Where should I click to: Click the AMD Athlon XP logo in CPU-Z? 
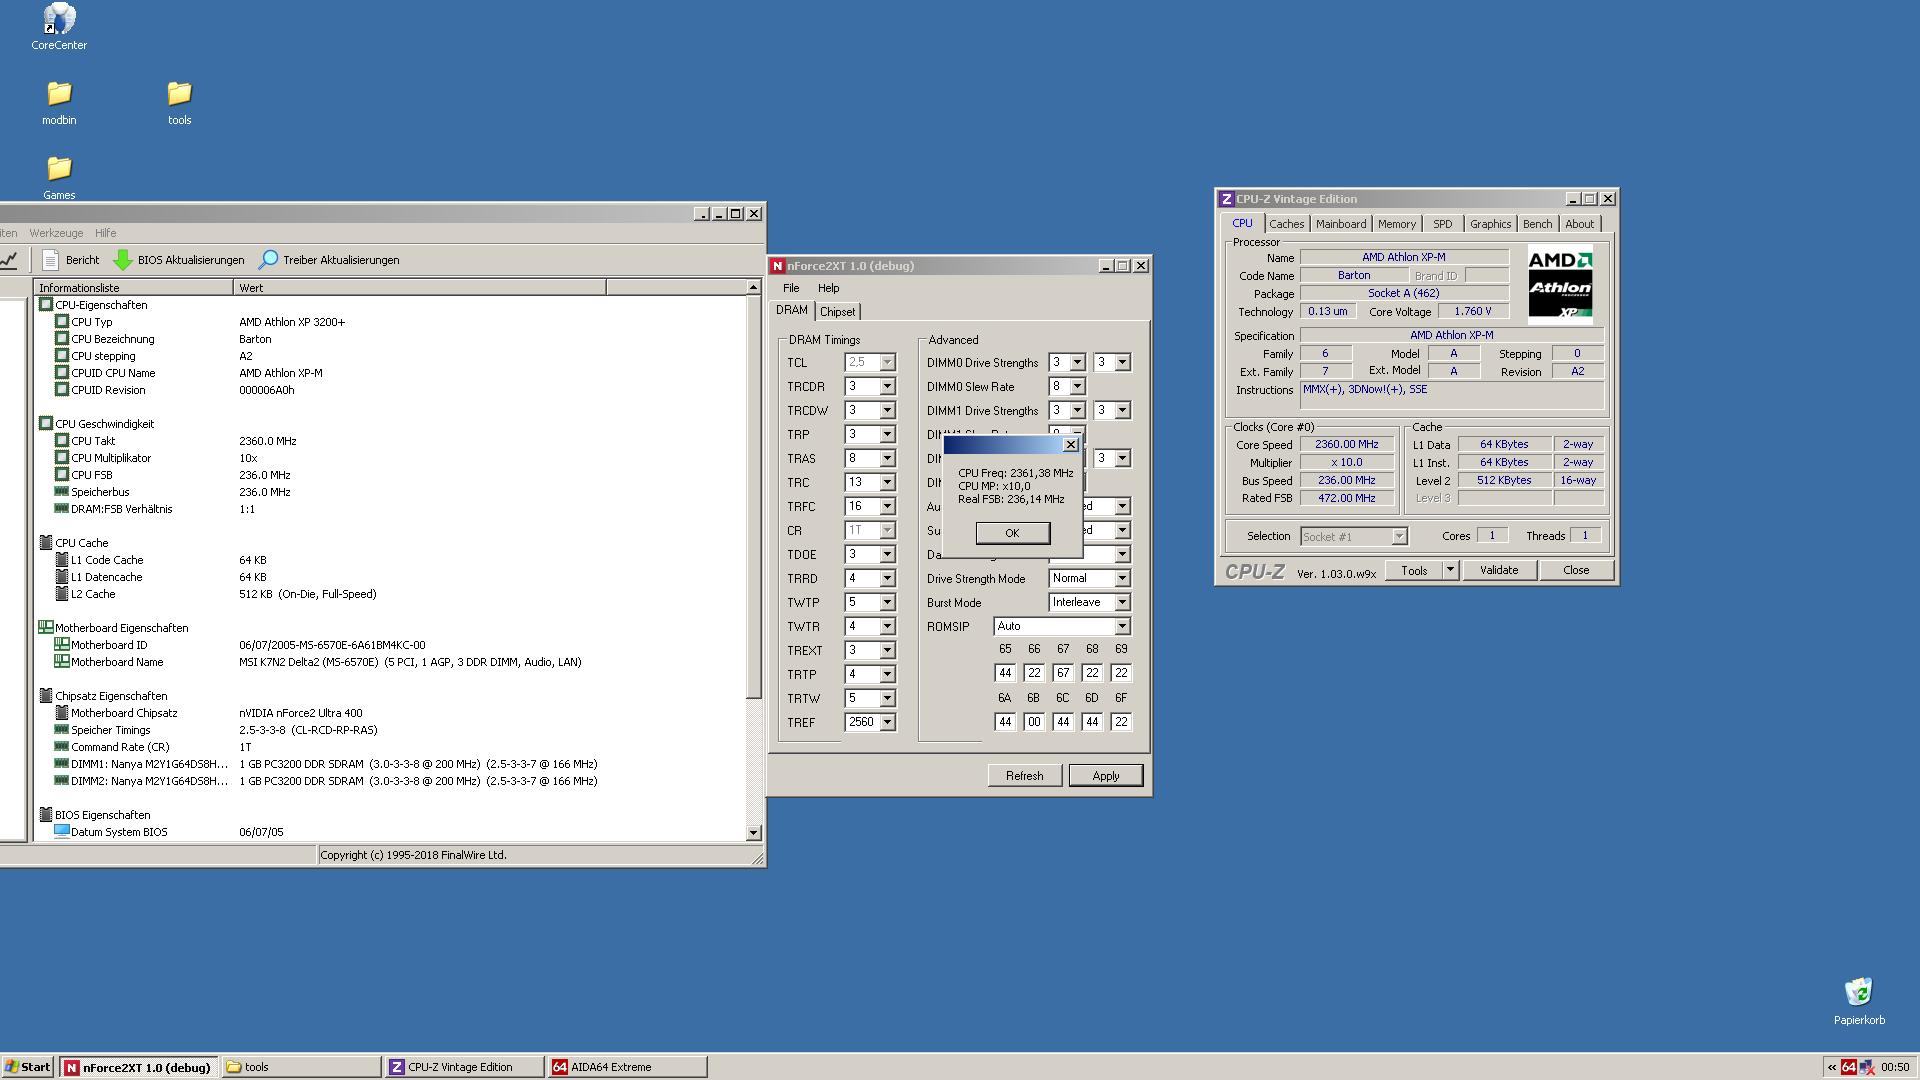[x=1560, y=285]
